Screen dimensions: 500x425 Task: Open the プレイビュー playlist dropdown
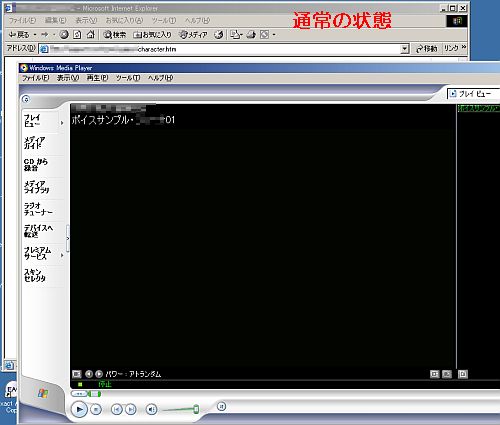click(473, 94)
